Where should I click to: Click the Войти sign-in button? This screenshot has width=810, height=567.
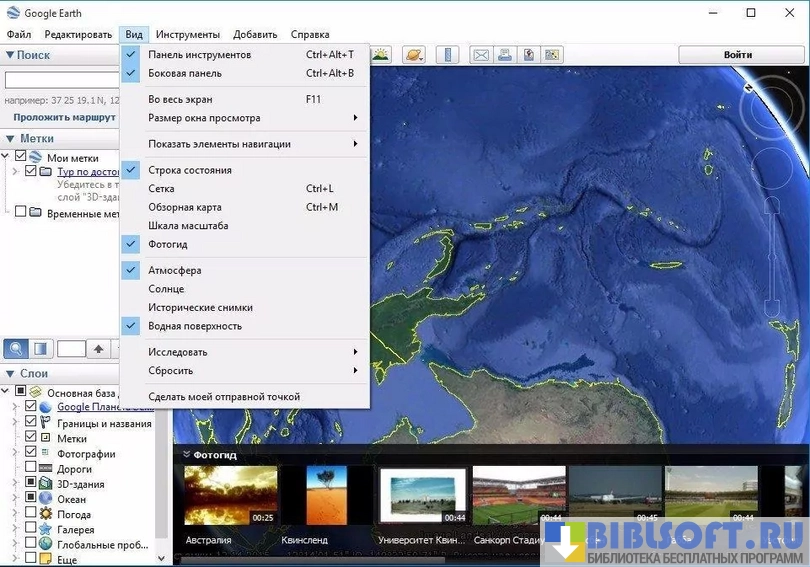[738, 54]
